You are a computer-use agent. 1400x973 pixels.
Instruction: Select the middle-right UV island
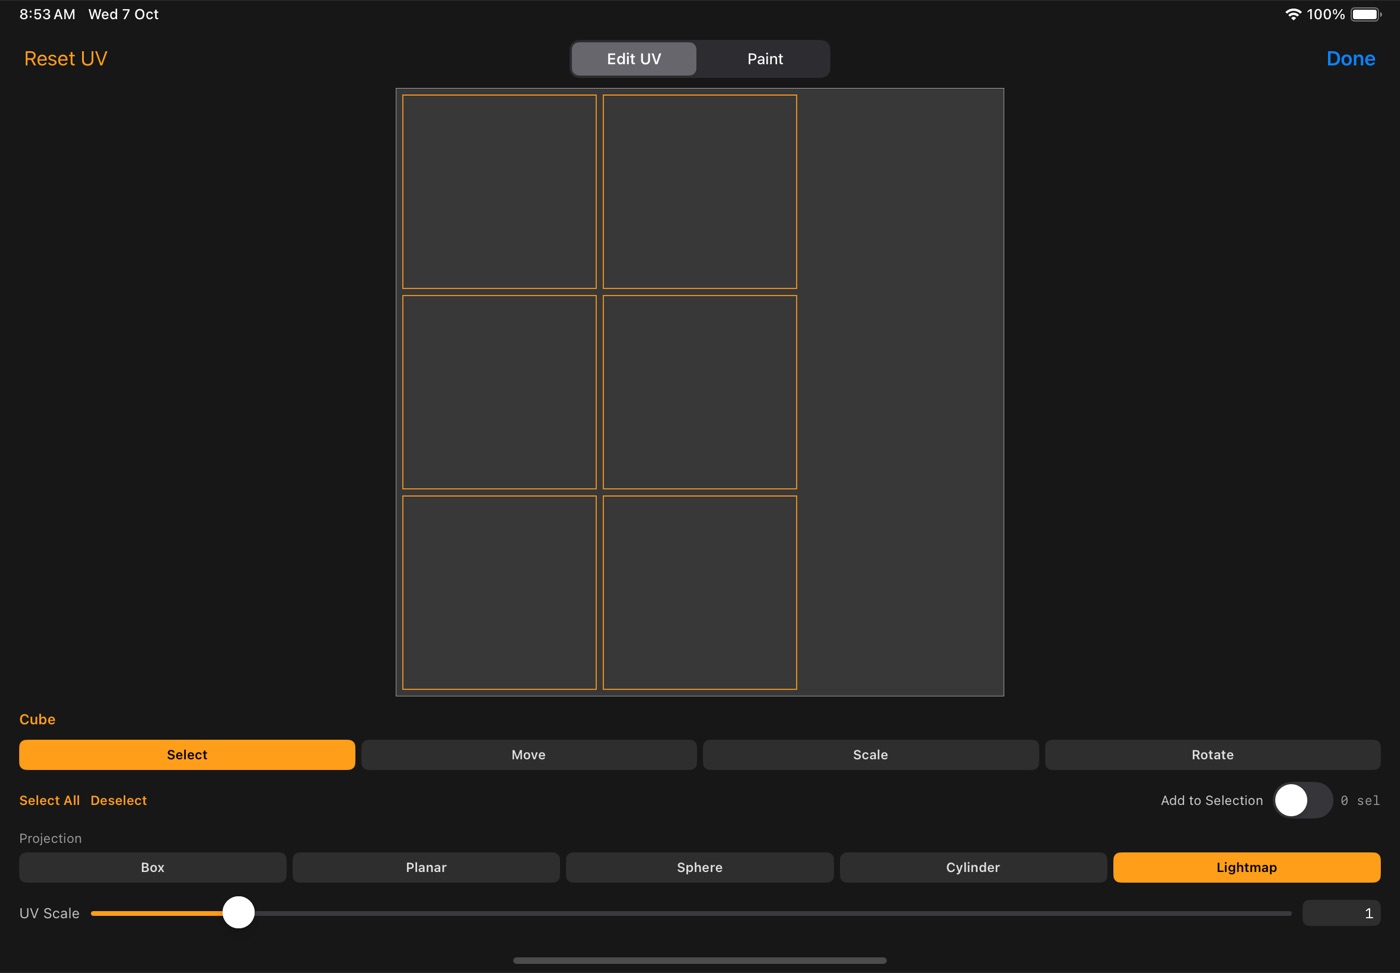click(700, 392)
